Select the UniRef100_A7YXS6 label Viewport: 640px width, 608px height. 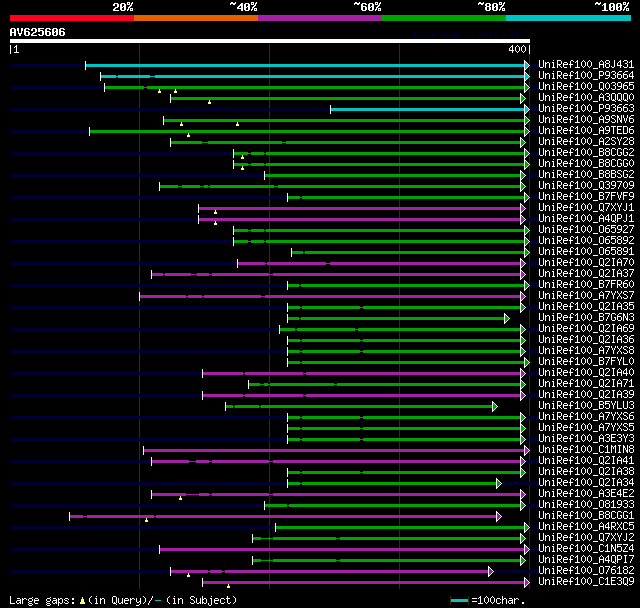586,417
